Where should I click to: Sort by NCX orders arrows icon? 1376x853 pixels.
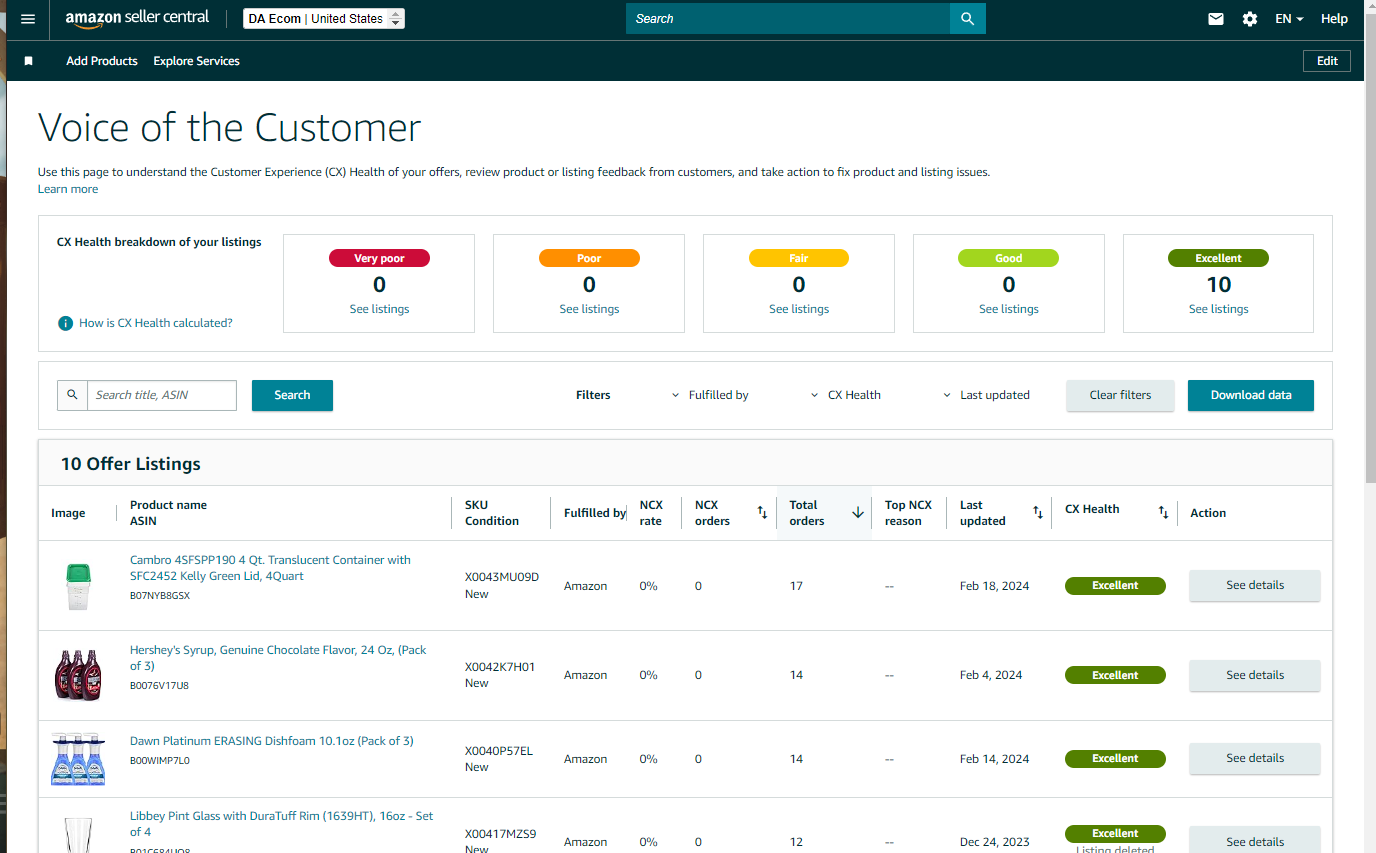[x=762, y=513]
